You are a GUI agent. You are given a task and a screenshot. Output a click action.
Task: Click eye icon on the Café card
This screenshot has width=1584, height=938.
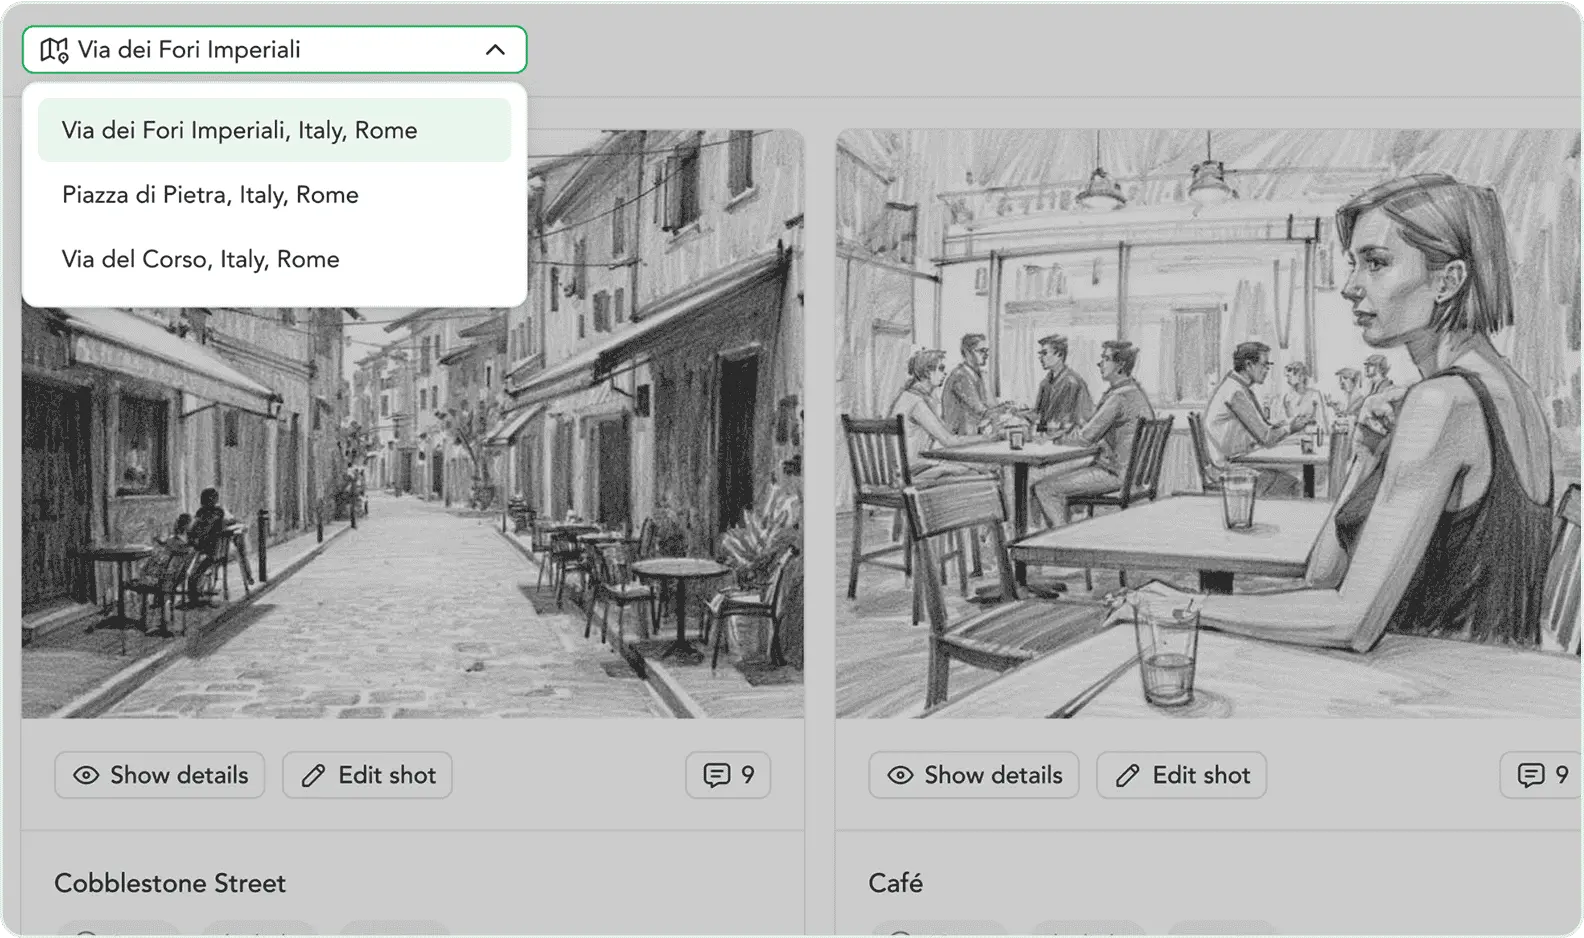pos(900,776)
